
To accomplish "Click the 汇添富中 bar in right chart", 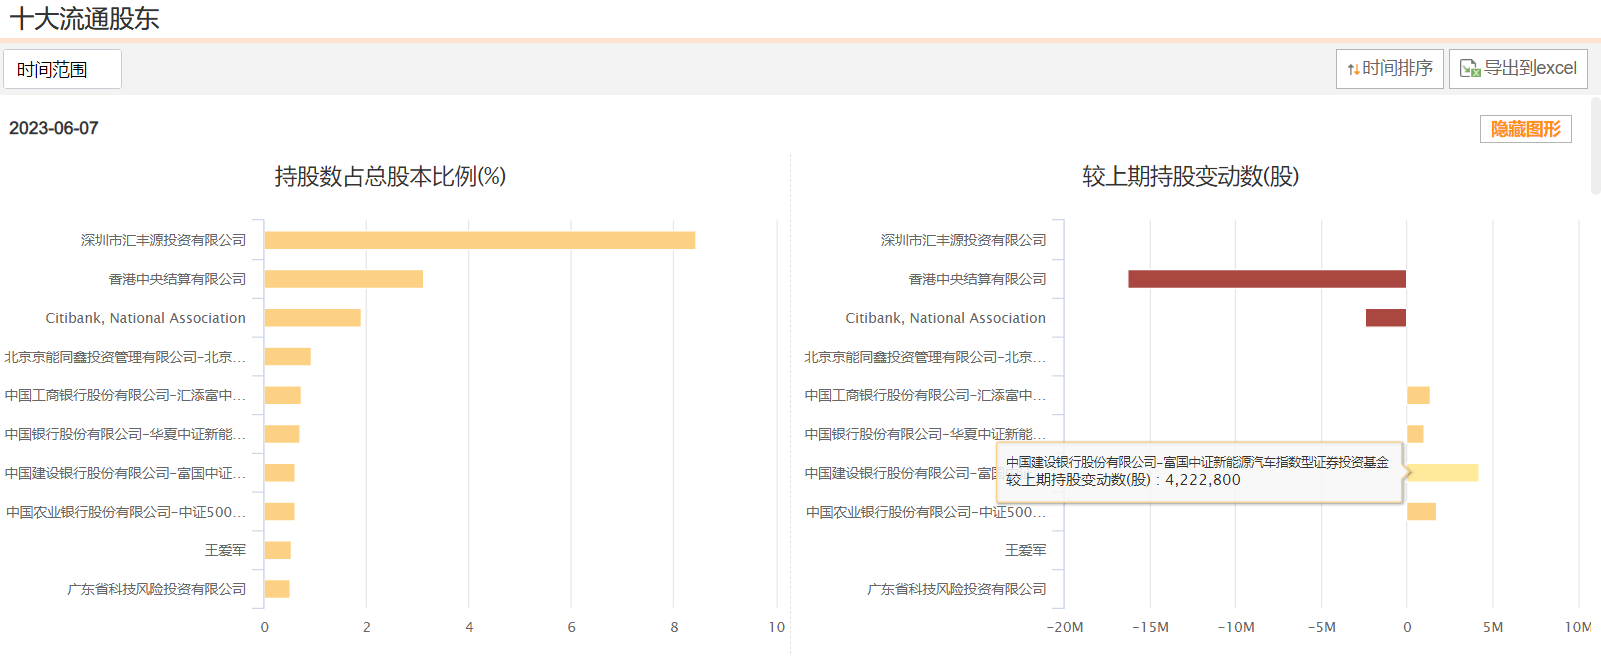I will (x=1418, y=395).
